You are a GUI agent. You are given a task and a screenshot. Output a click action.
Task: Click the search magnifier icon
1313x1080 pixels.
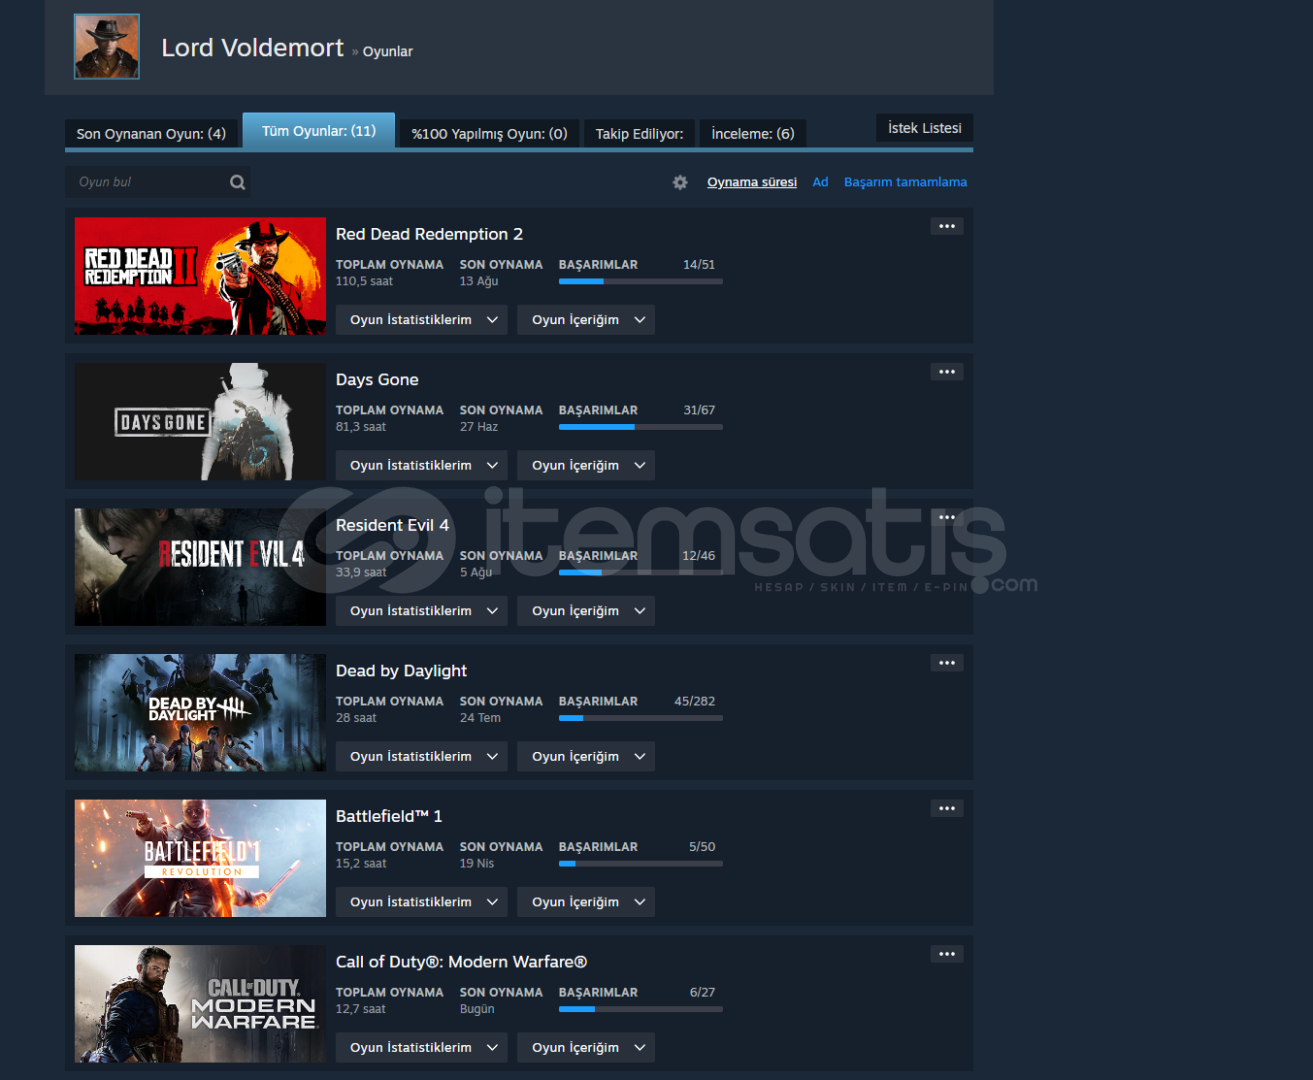point(237,182)
